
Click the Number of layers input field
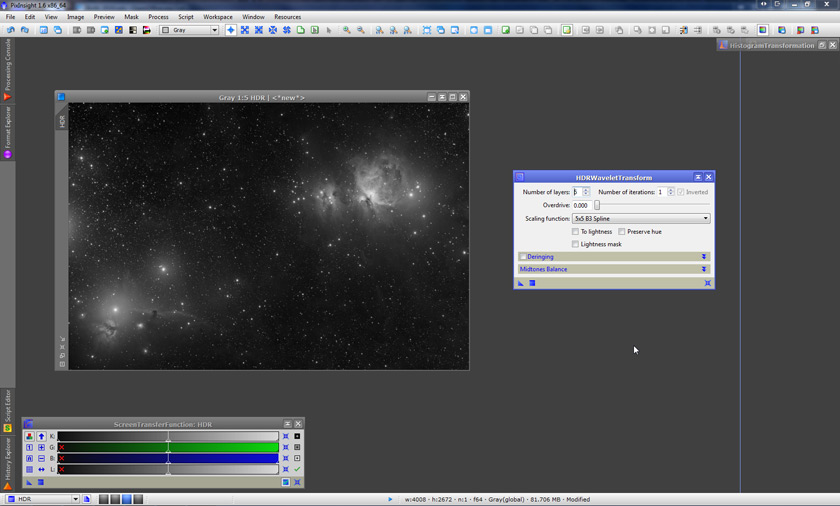[x=577, y=192]
